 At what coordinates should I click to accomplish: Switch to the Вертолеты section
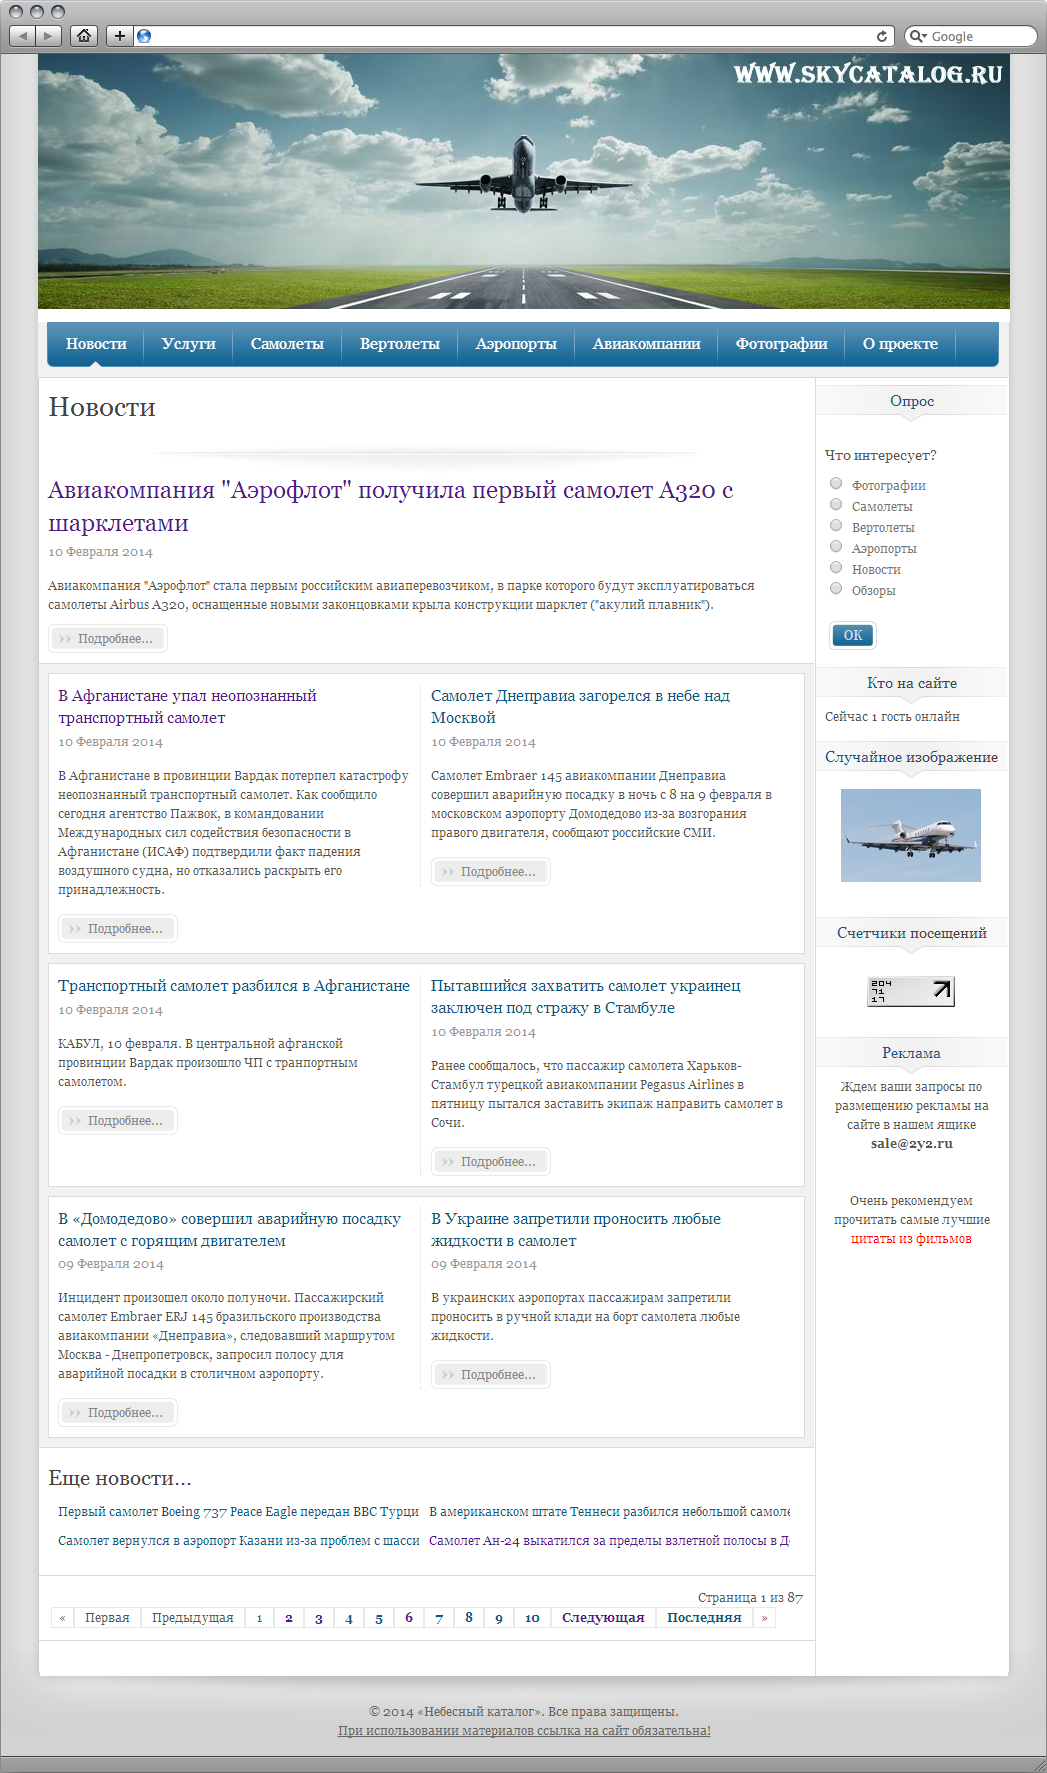400,344
